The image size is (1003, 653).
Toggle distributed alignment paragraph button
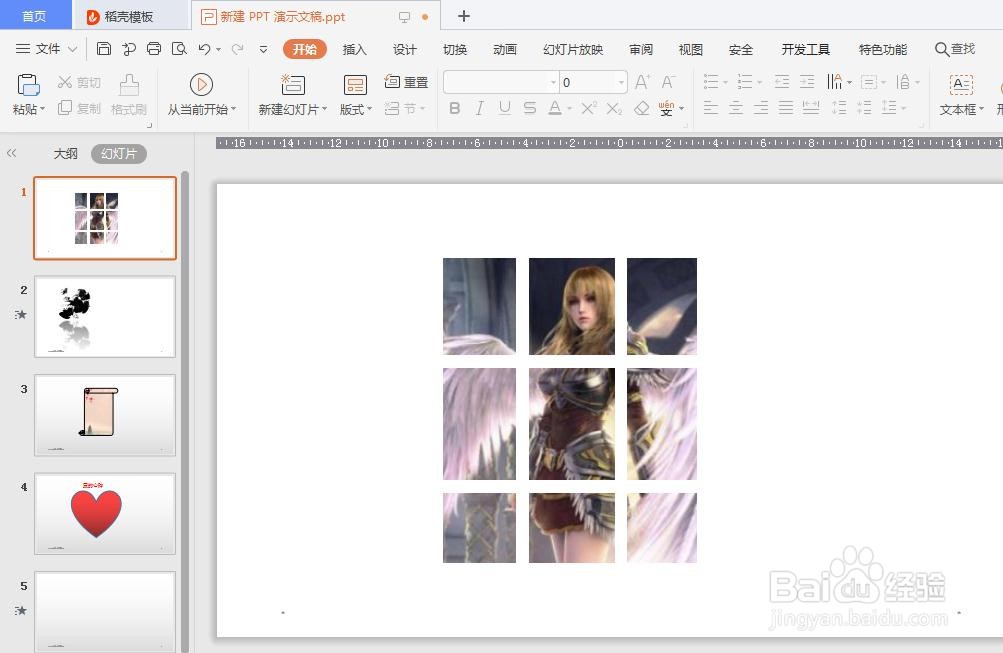(810, 107)
